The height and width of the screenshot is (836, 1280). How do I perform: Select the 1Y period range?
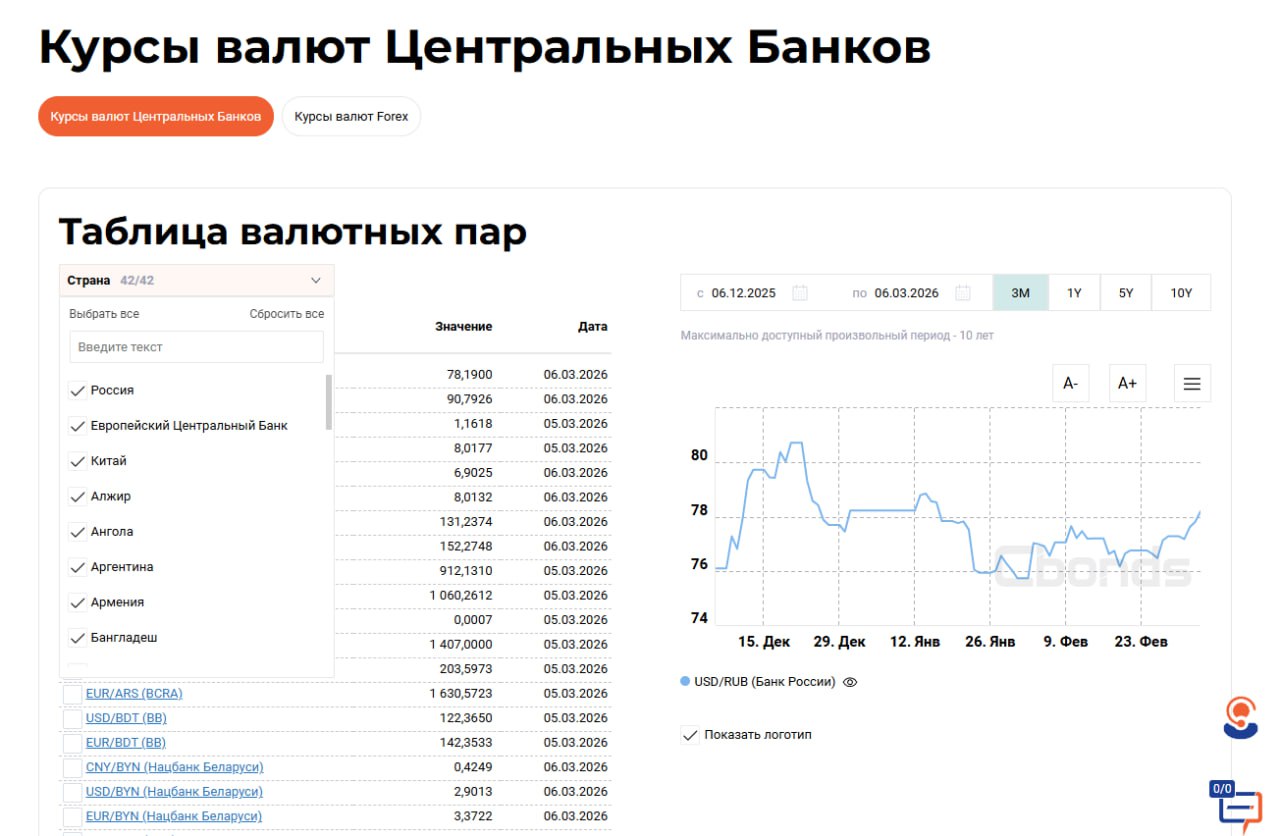pos(1074,293)
